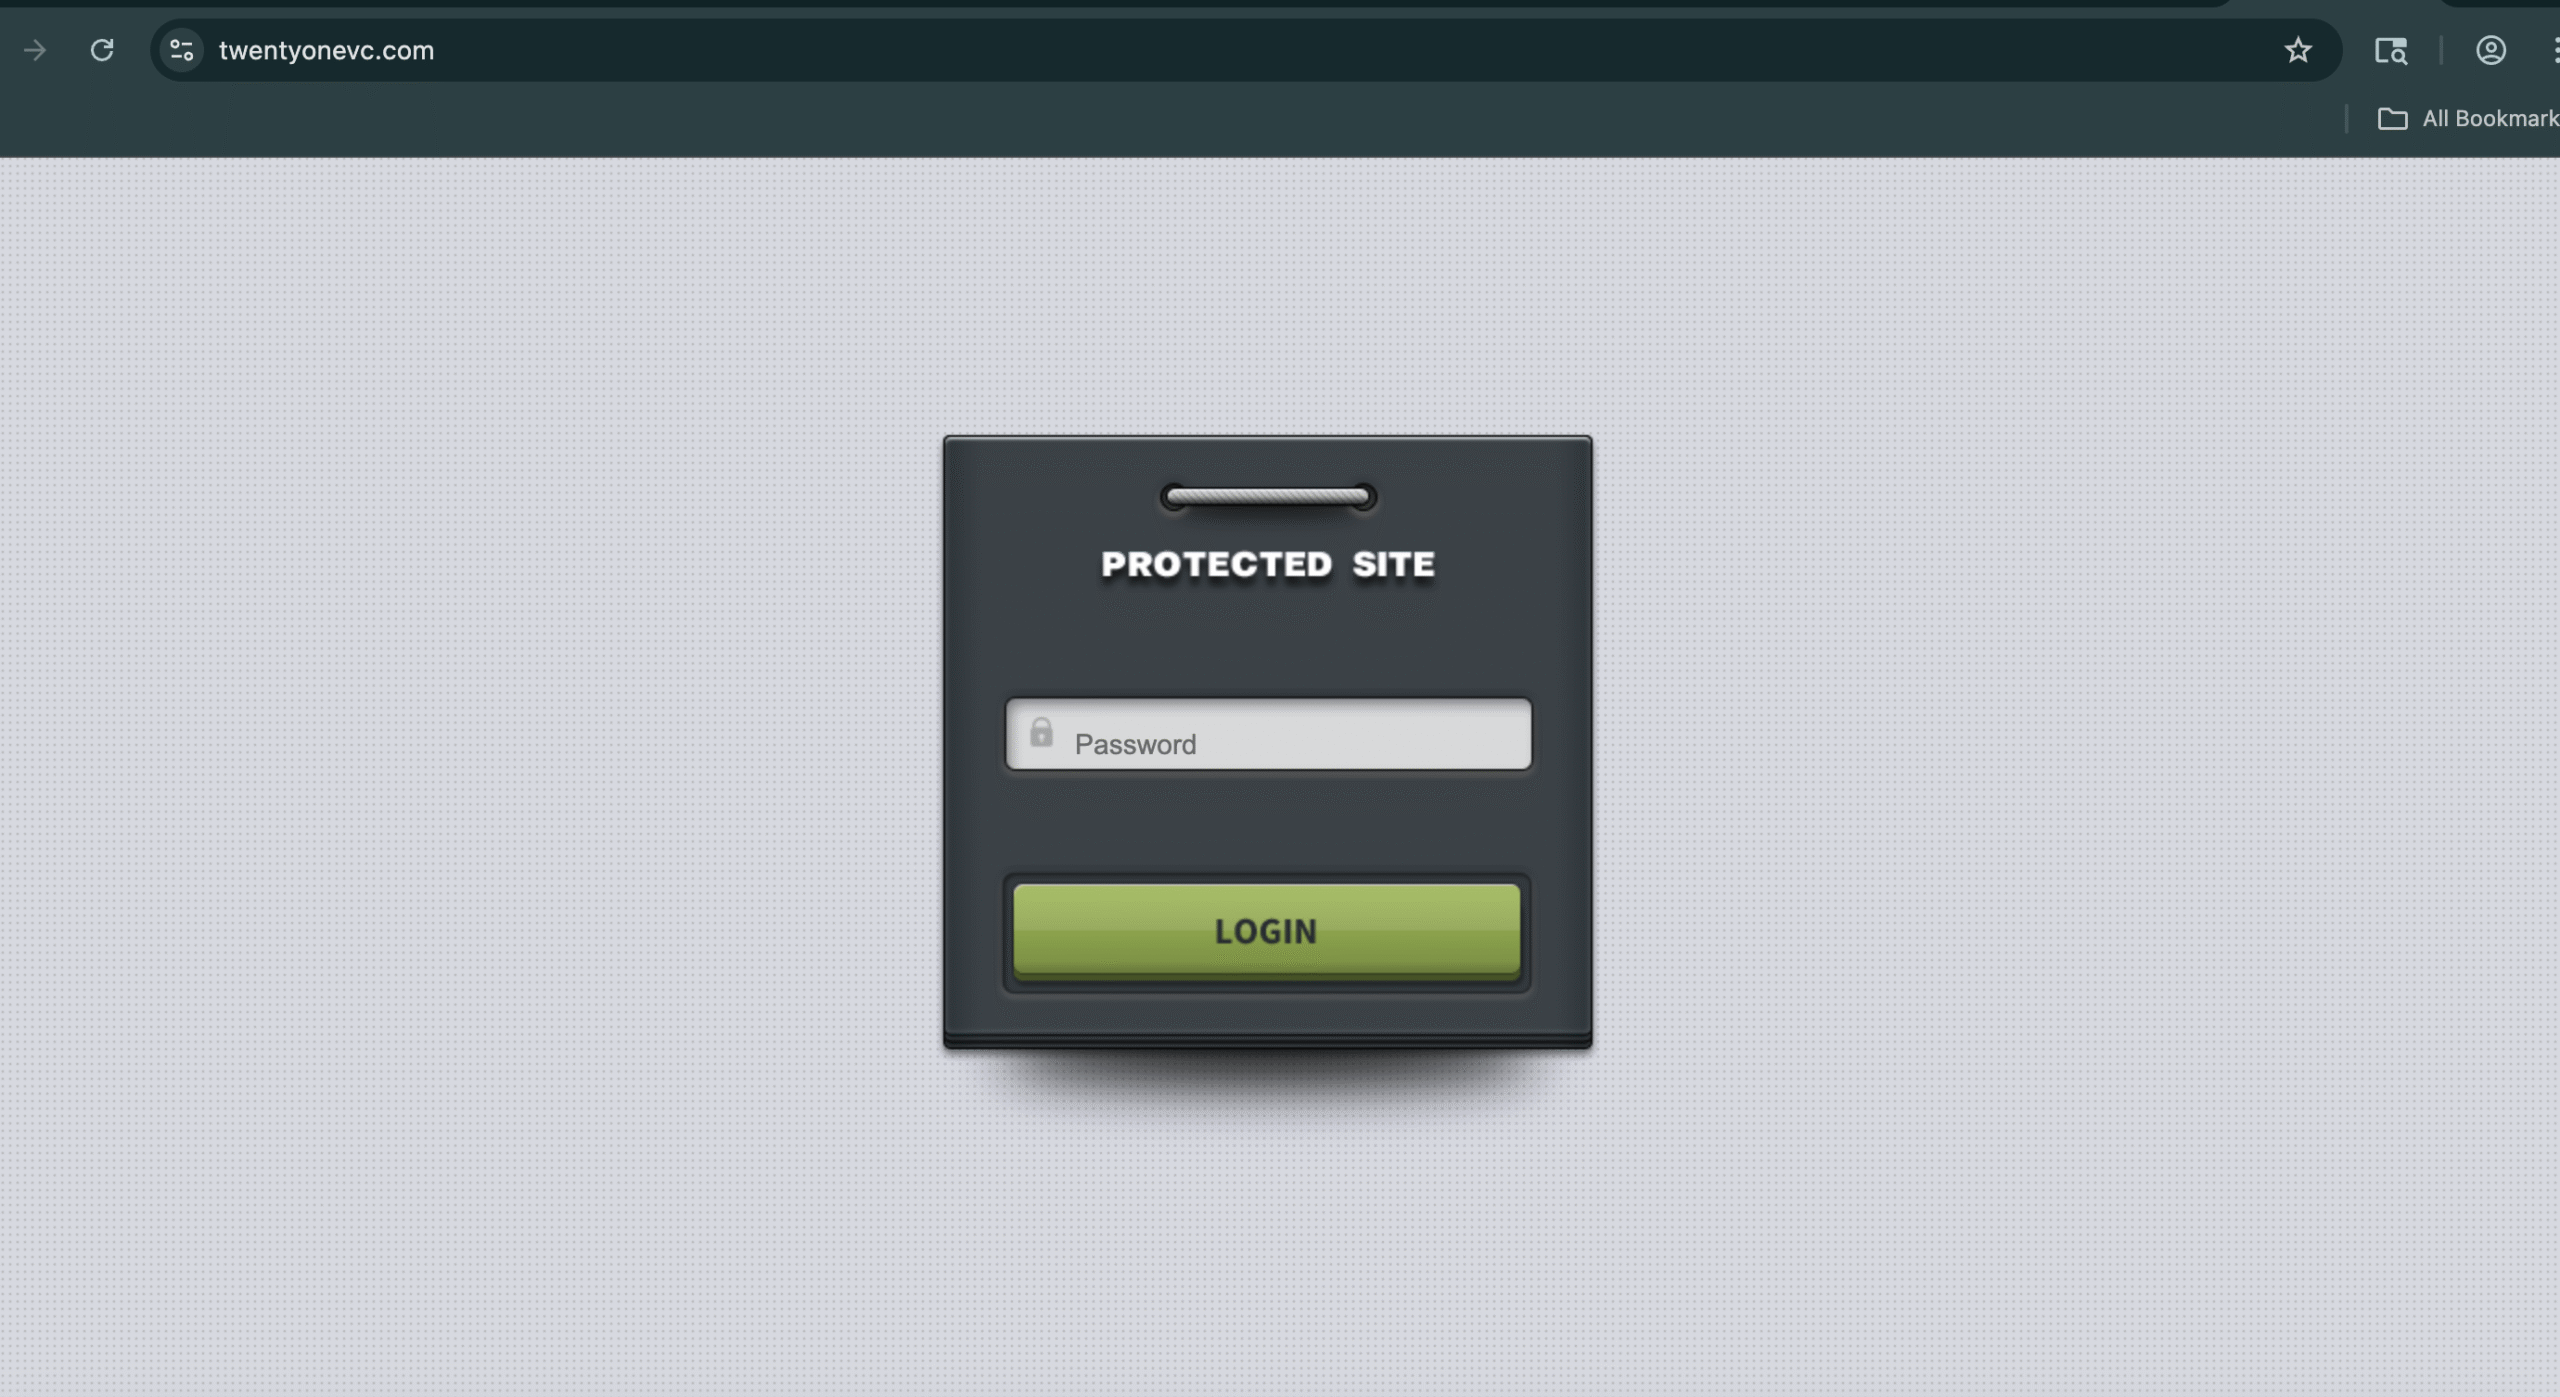Focus the Password input field
The image size is (2560, 1397).
[1268, 734]
